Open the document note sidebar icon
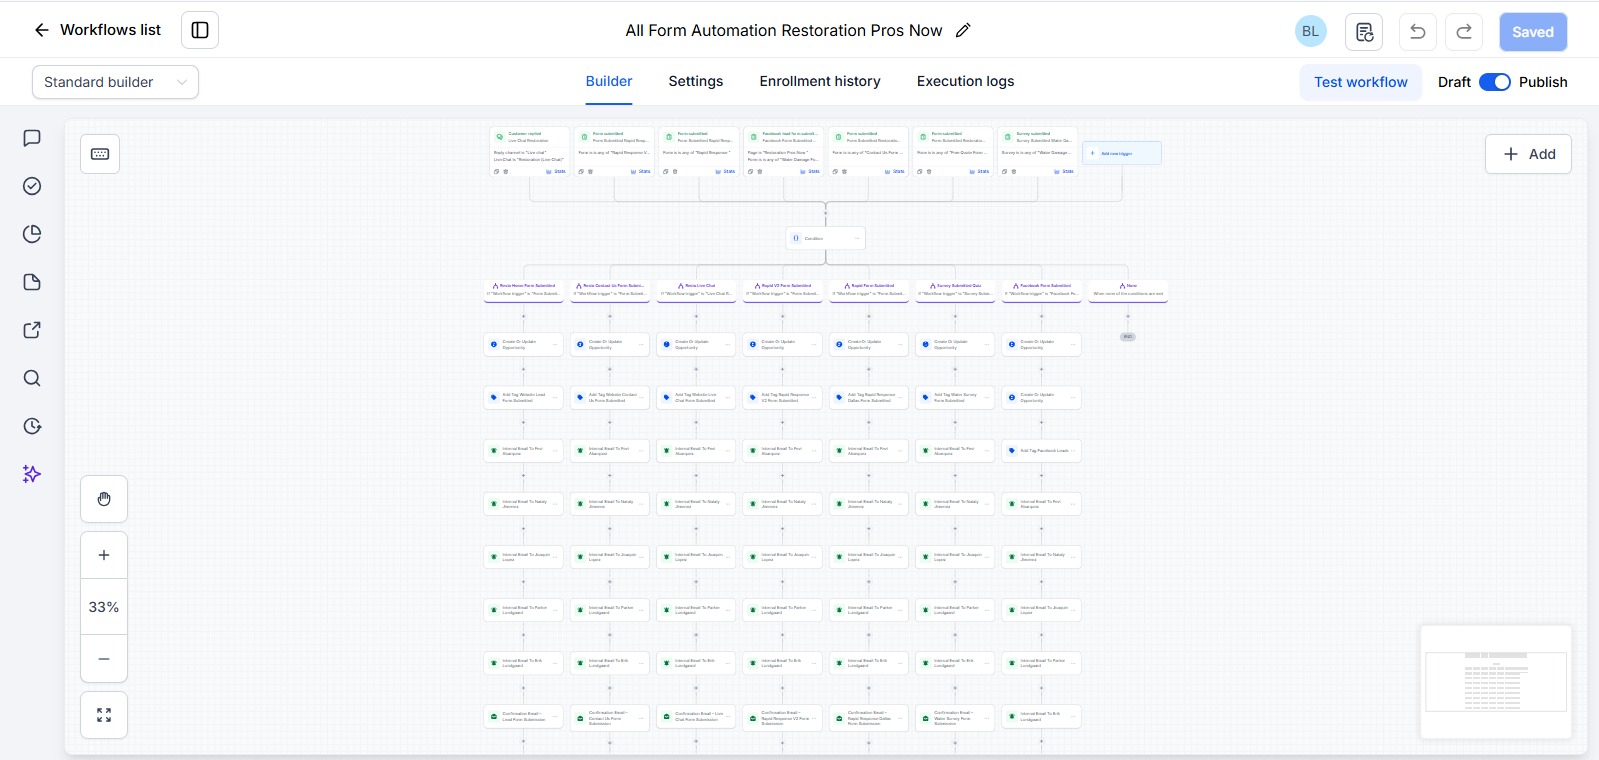This screenshot has width=1599, height=760. coord(32,282)
